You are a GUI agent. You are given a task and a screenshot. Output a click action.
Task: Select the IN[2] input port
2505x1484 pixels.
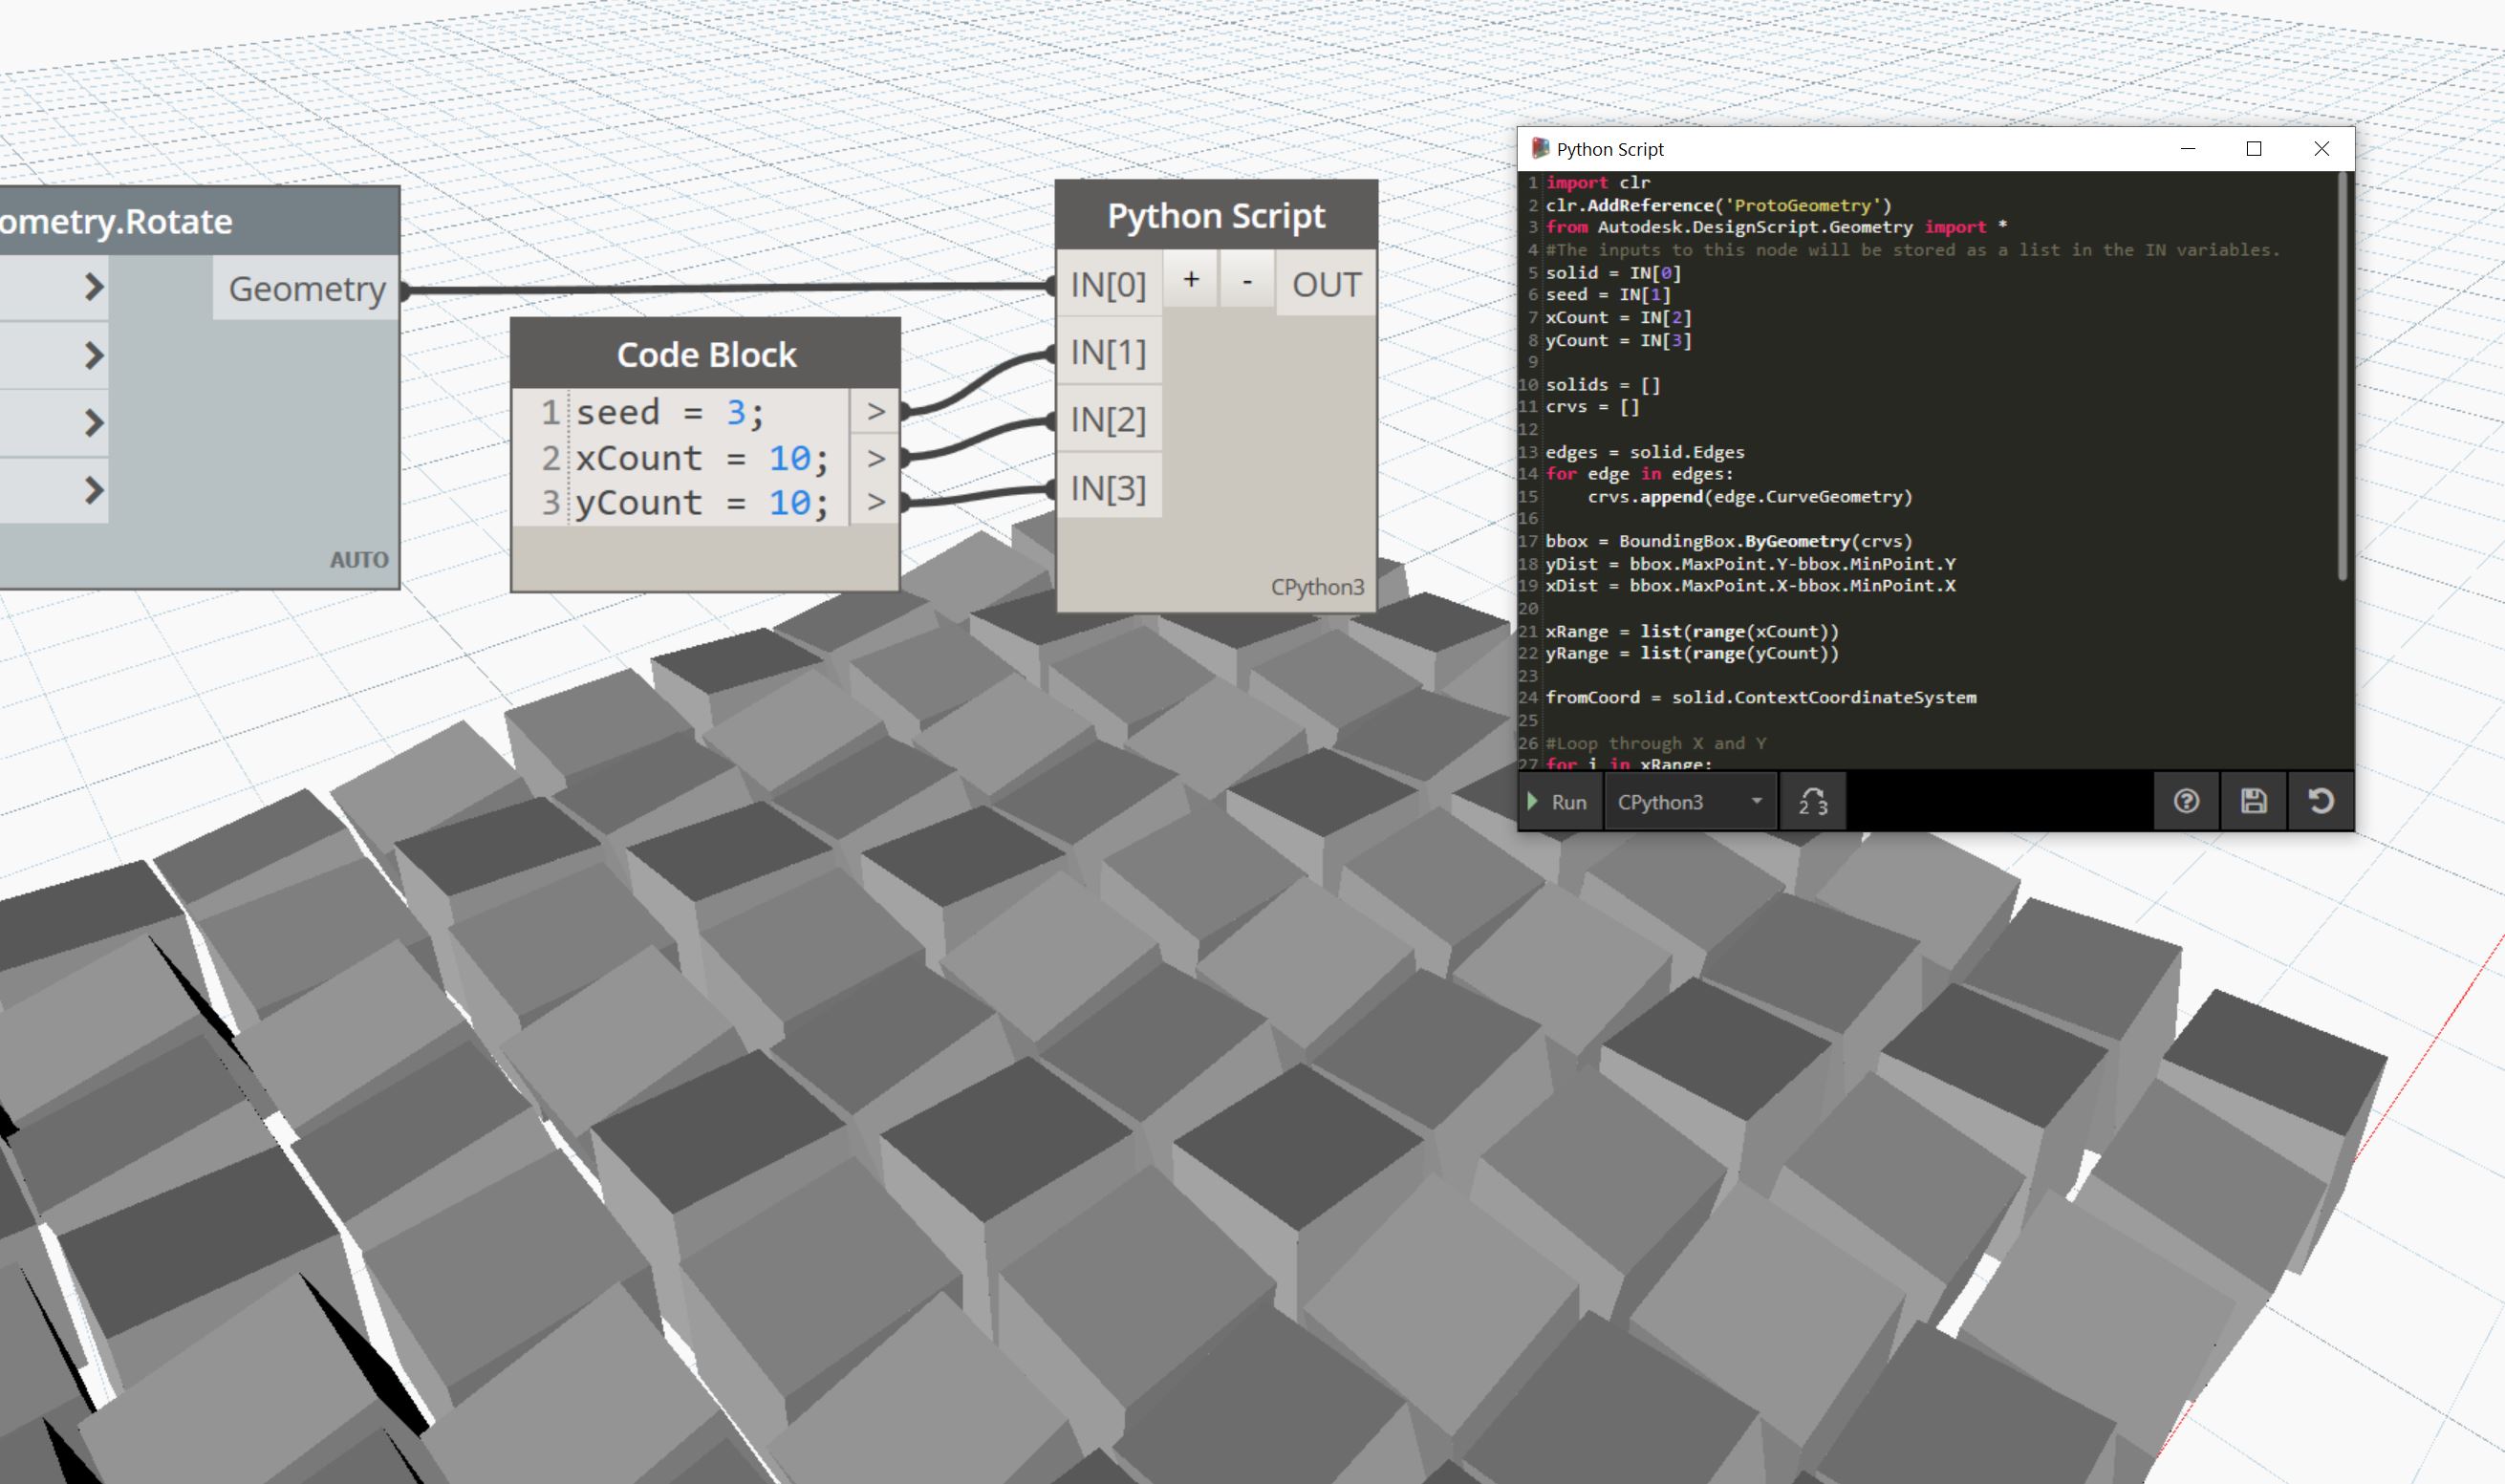pos(1108,420)
